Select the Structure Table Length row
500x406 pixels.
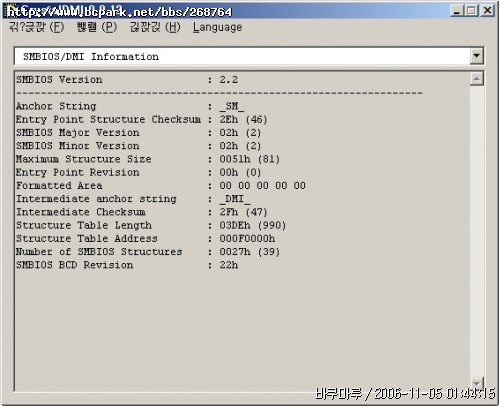coord(151,225)
